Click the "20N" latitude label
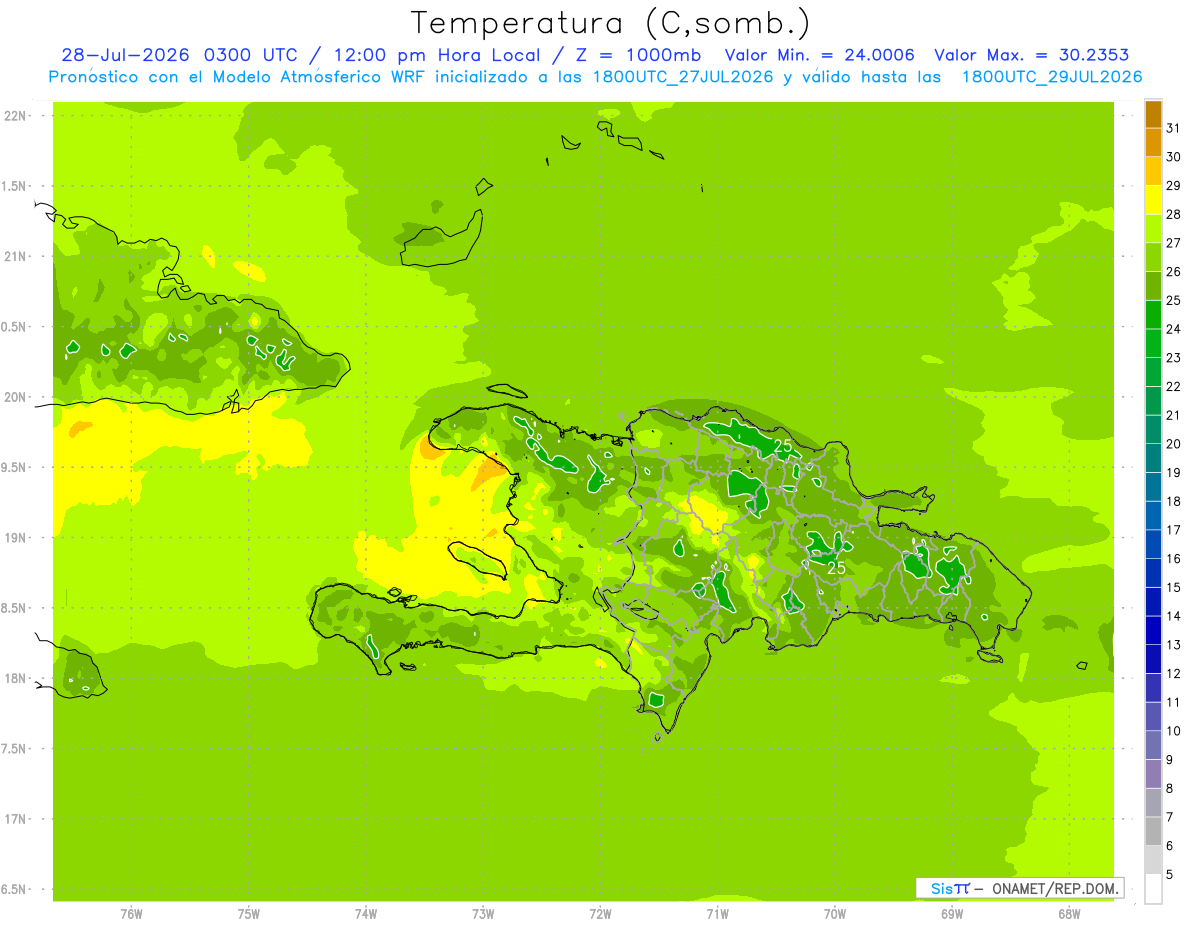The image size is (1200, 927). 15,397
